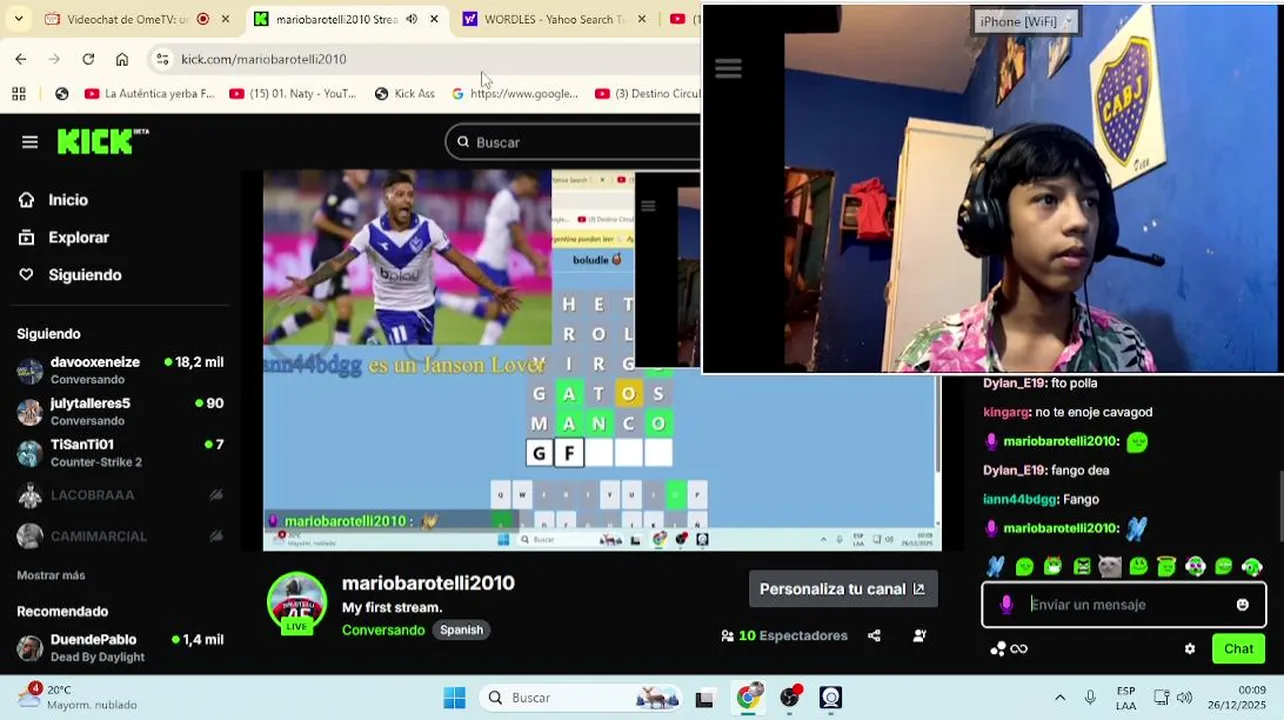1284x720 pixels.
Task: Open the webcam app taskbar icon
Action: point(831,697)
